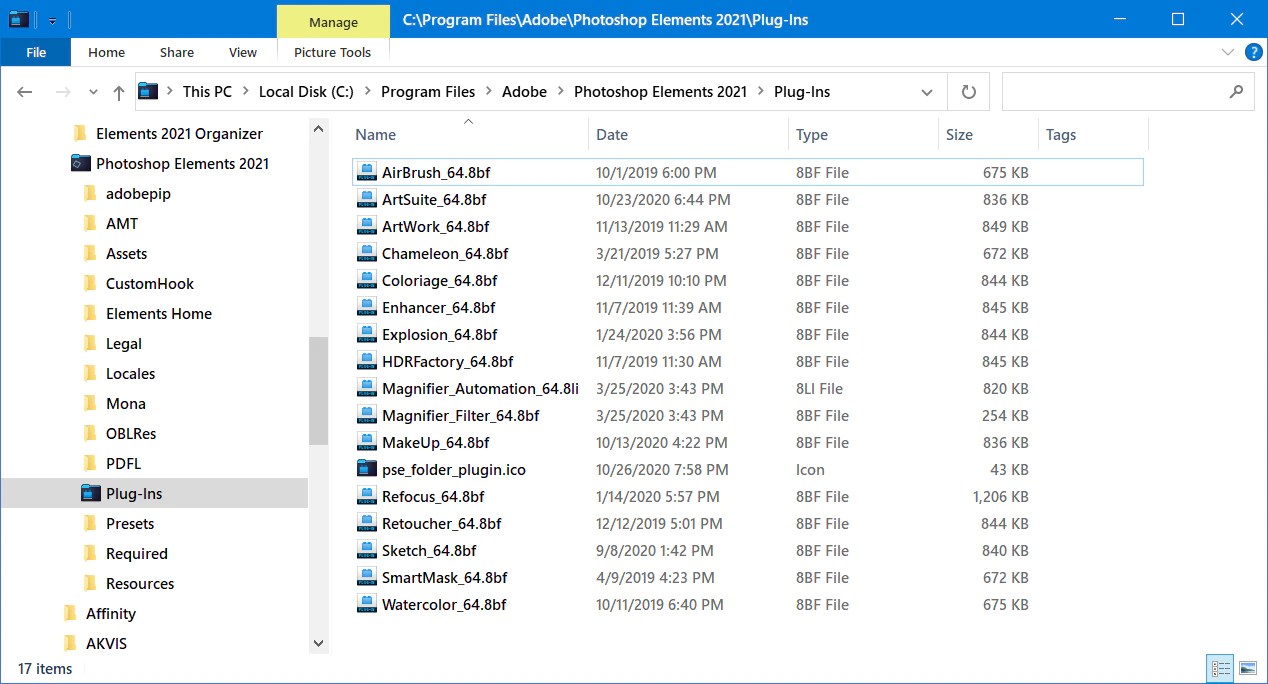Expand the Adobe breadcrumb chevron
1268x684 pixels.
pyautogui.click(x=560, y=92)
